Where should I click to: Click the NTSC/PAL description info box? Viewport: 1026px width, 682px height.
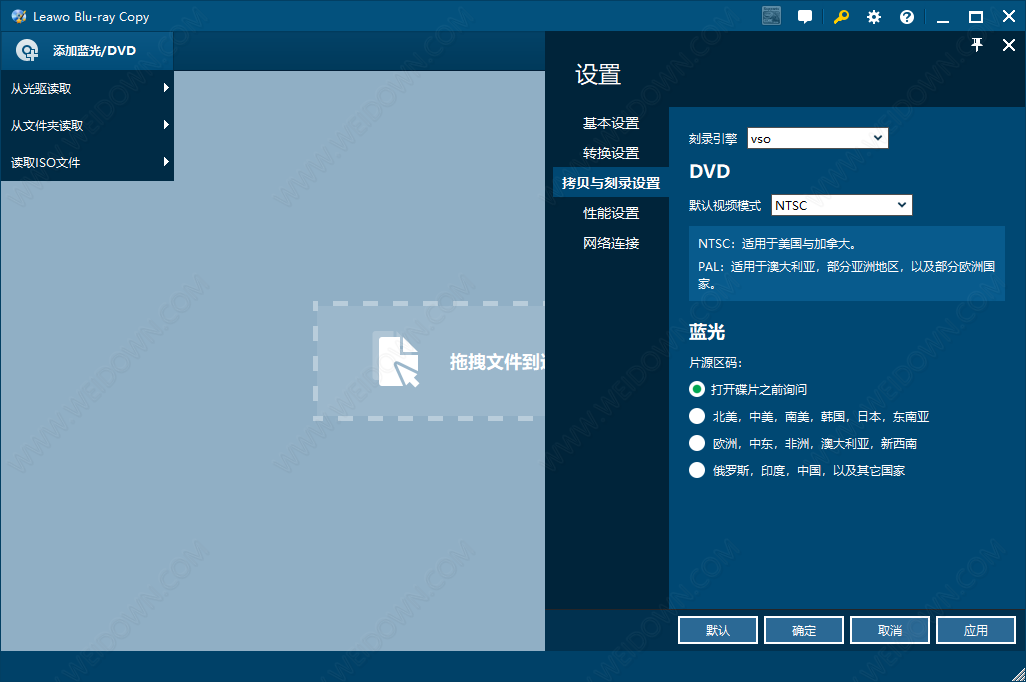[846, 263]
